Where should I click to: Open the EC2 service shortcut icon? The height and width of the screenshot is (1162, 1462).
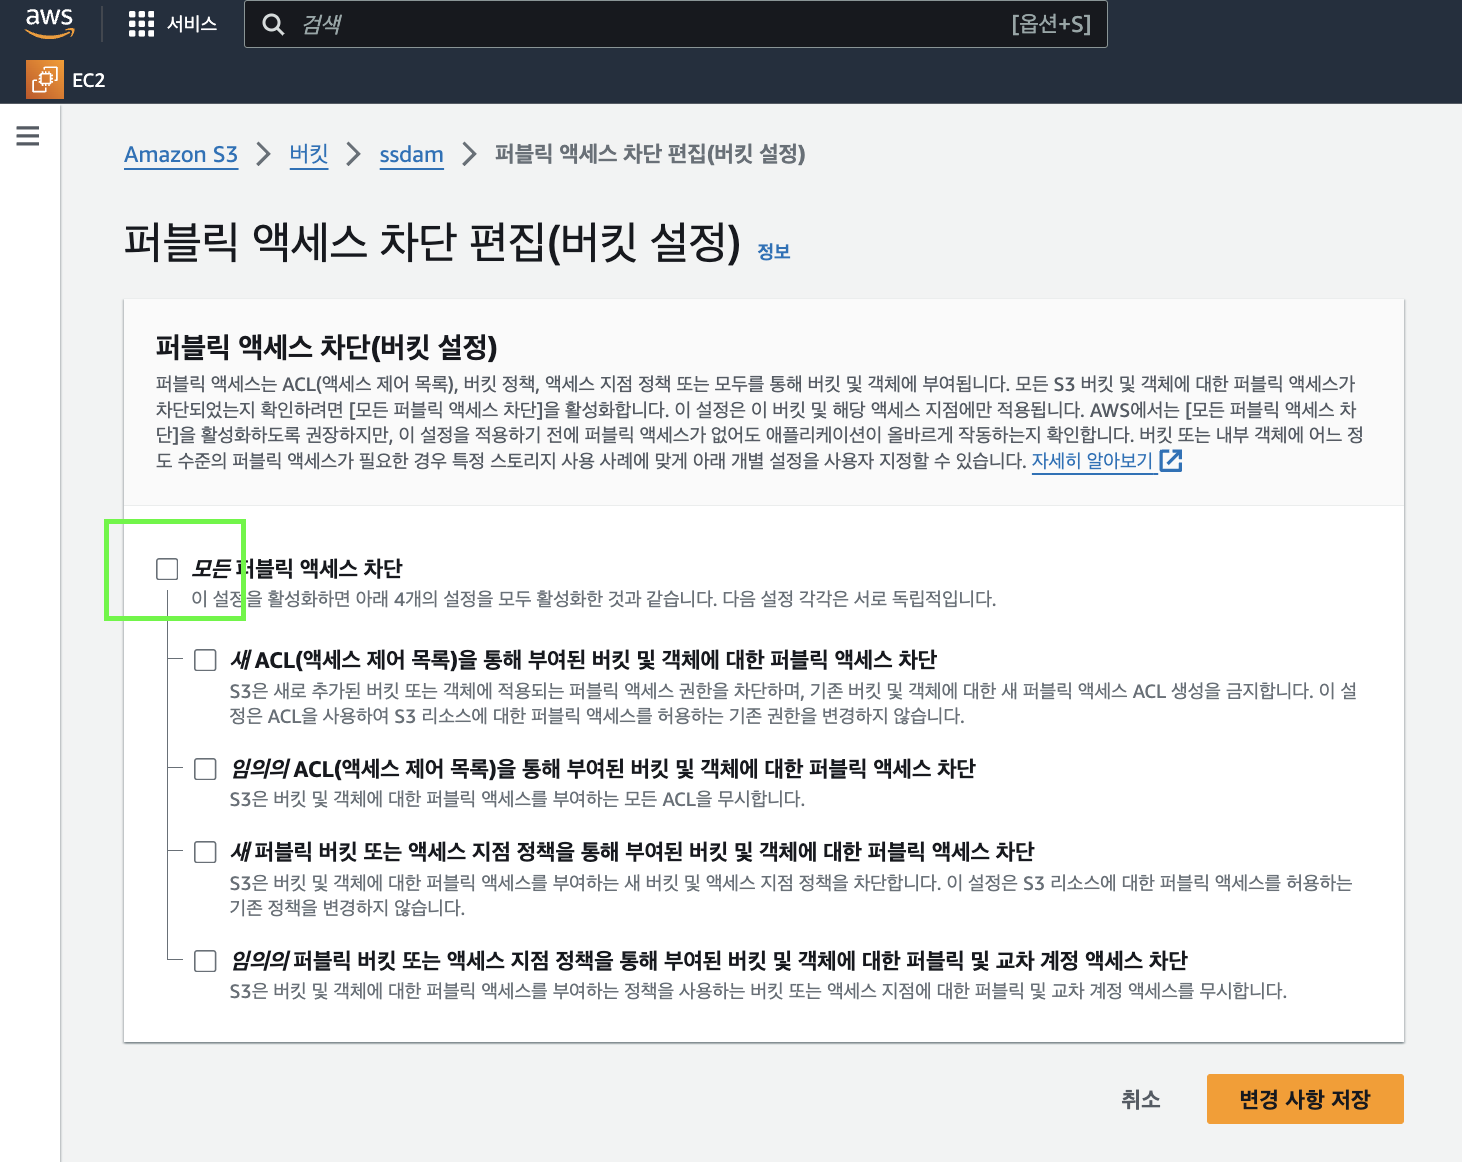point(44,80)
